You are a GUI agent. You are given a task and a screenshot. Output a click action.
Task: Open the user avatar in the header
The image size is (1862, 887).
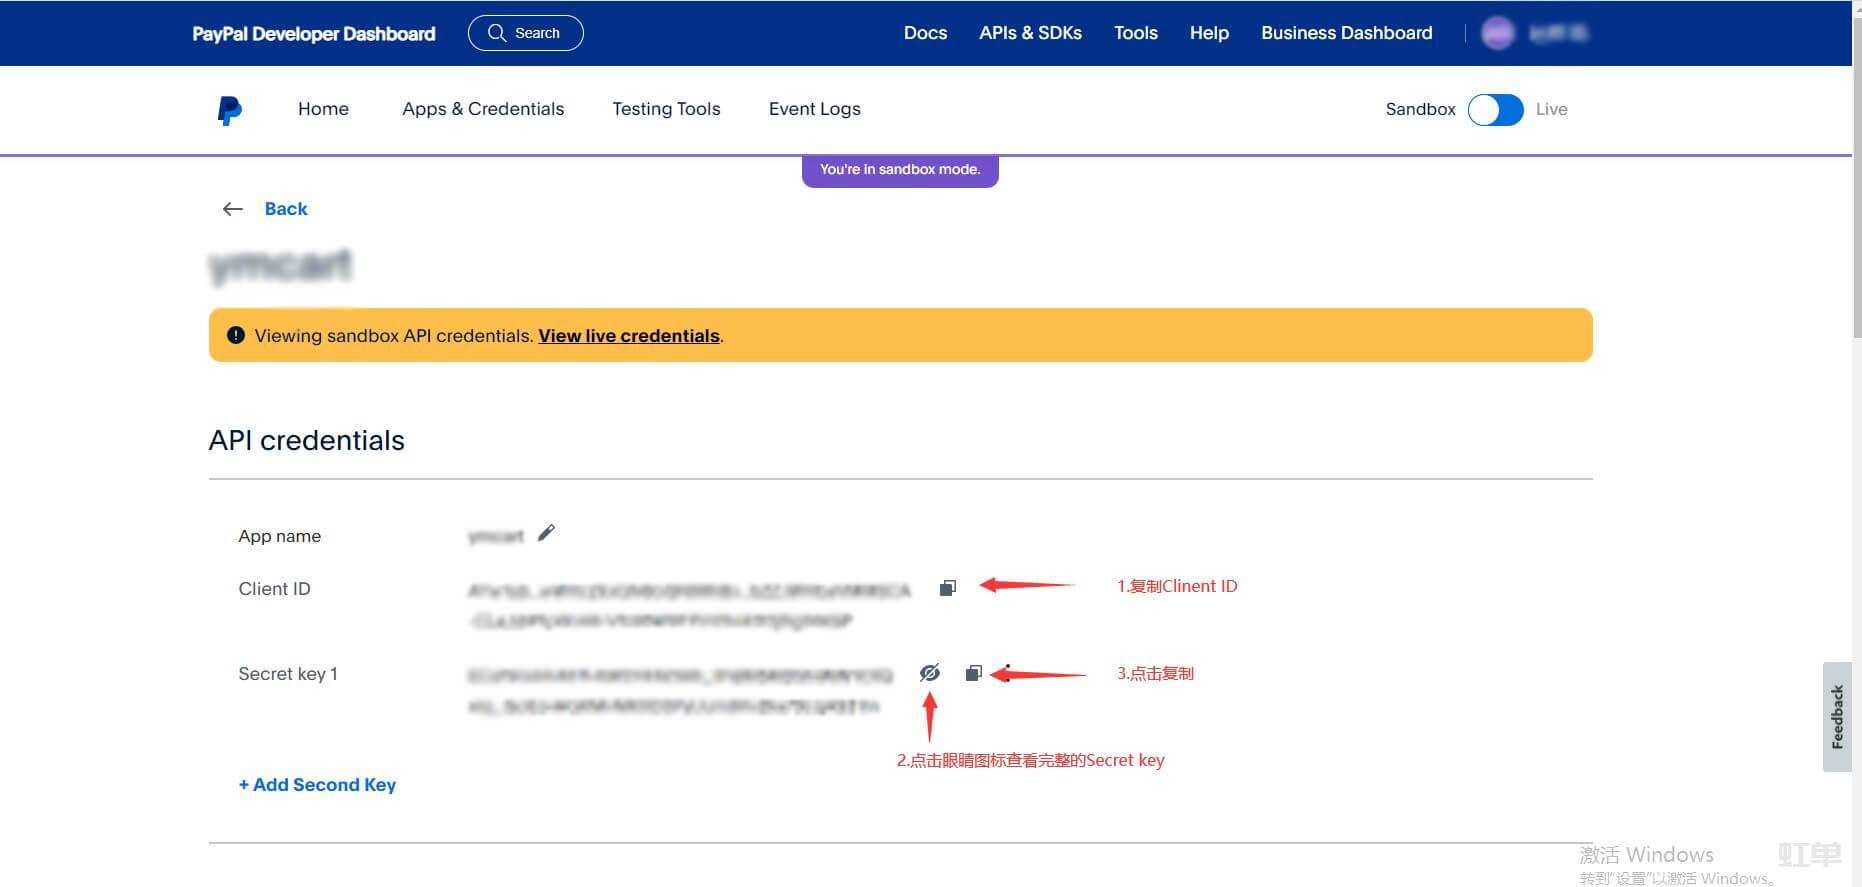click(1498, 33)
